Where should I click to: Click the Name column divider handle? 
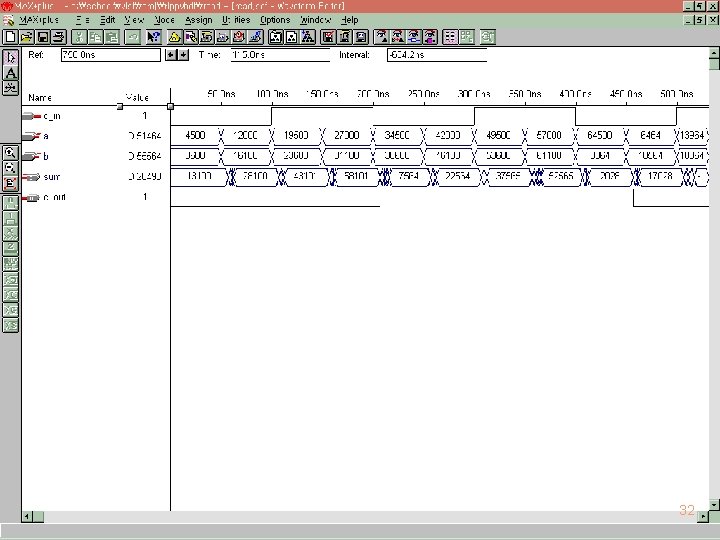[120, 107]
